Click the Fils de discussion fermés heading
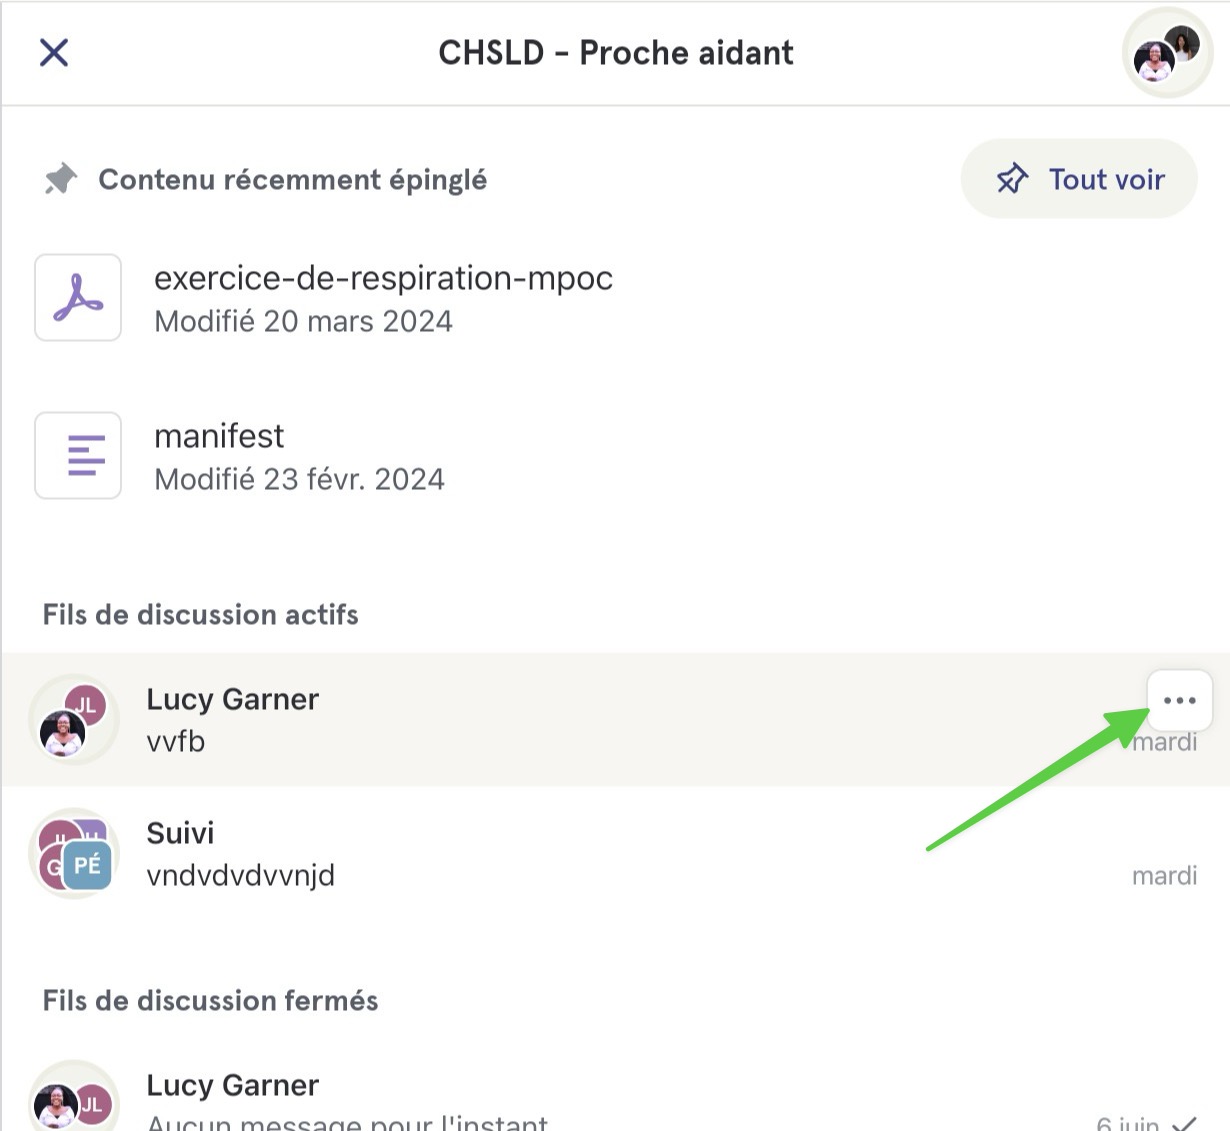The image size is (1230, 1131). pos(210,1000)
